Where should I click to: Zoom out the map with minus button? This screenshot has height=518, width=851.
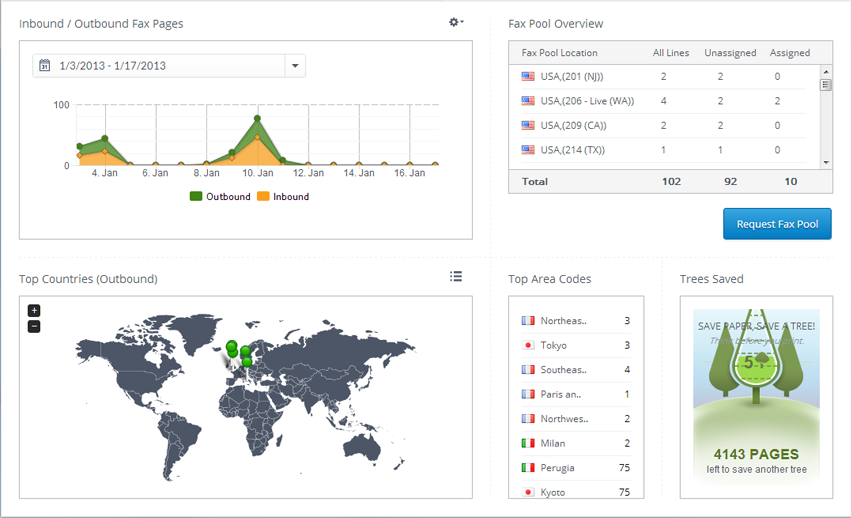[34, 326]
